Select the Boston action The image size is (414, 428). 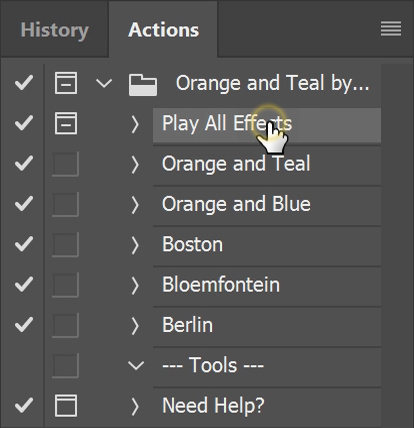(267, 244)
